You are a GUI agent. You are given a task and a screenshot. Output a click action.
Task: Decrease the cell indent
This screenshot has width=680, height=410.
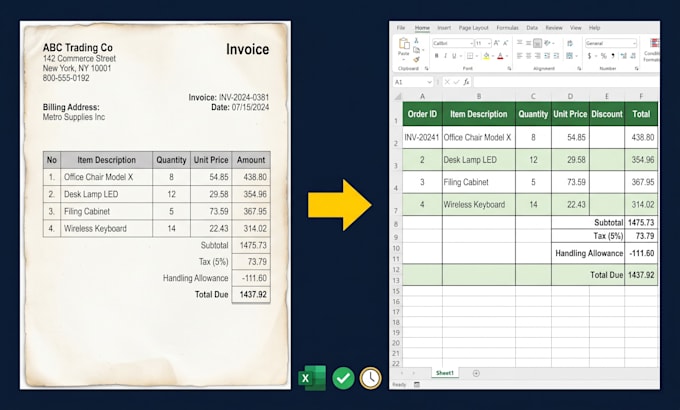click(547, 56)
